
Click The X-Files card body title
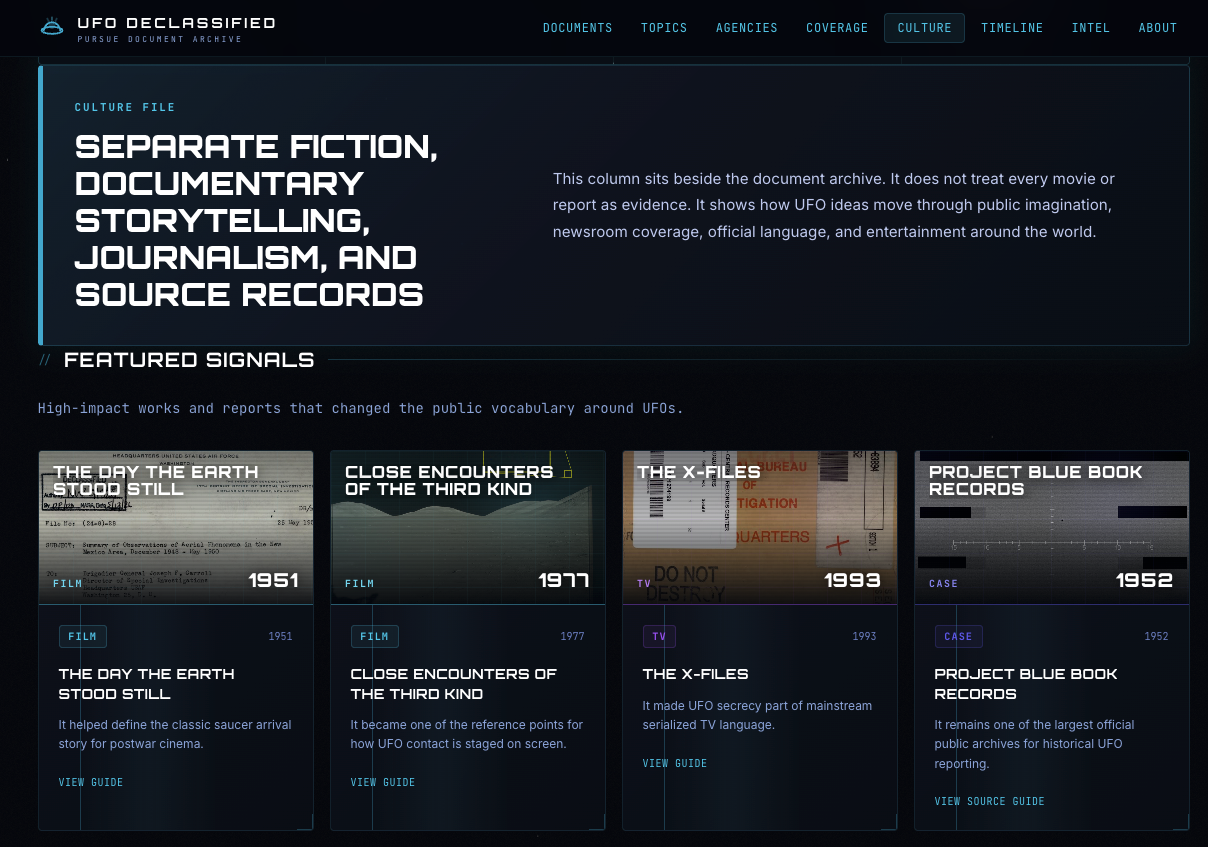[696, 674]
